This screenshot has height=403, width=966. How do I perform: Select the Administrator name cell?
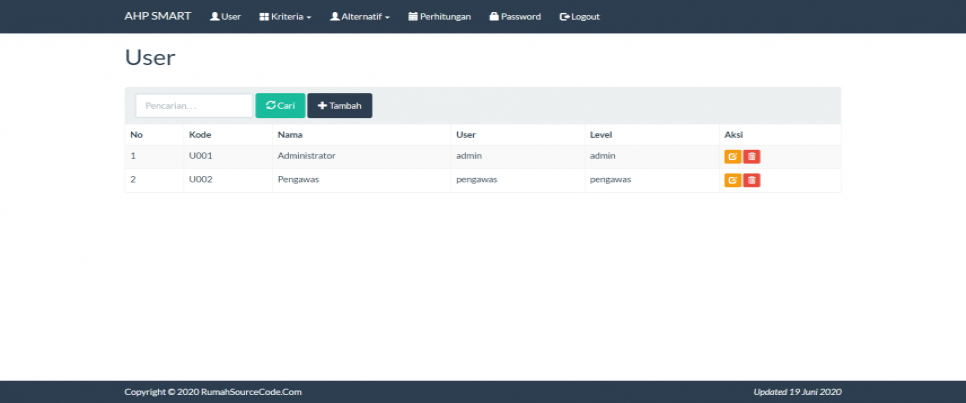click(362, 157)
